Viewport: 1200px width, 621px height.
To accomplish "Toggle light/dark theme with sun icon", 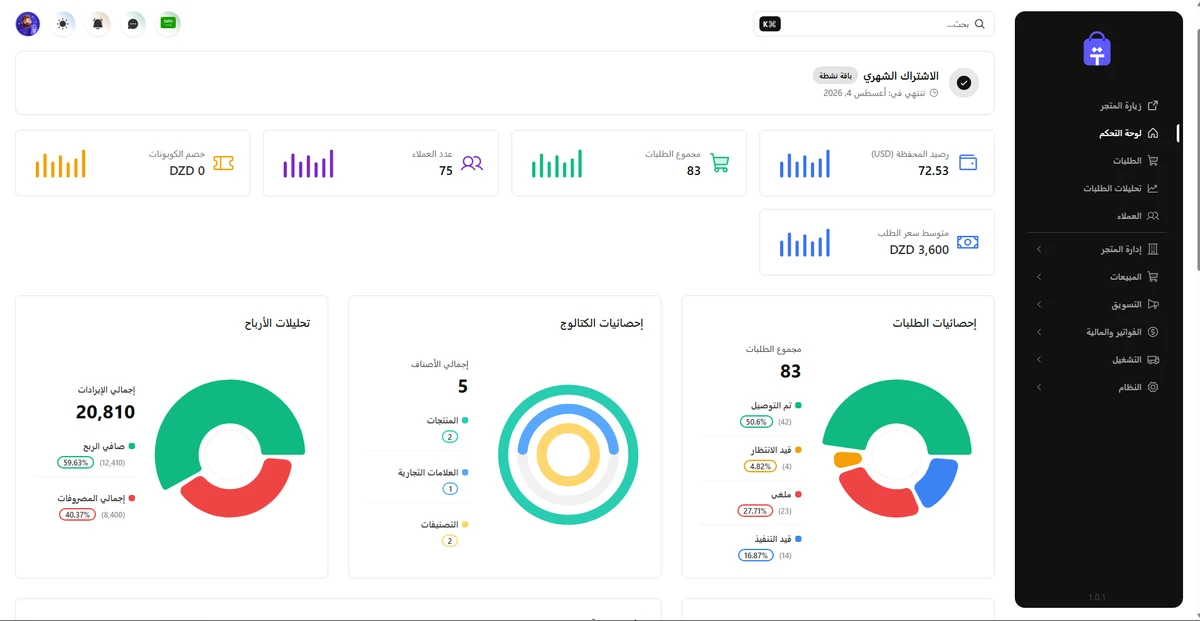I will pyautogui.click(x=63, y=24).
